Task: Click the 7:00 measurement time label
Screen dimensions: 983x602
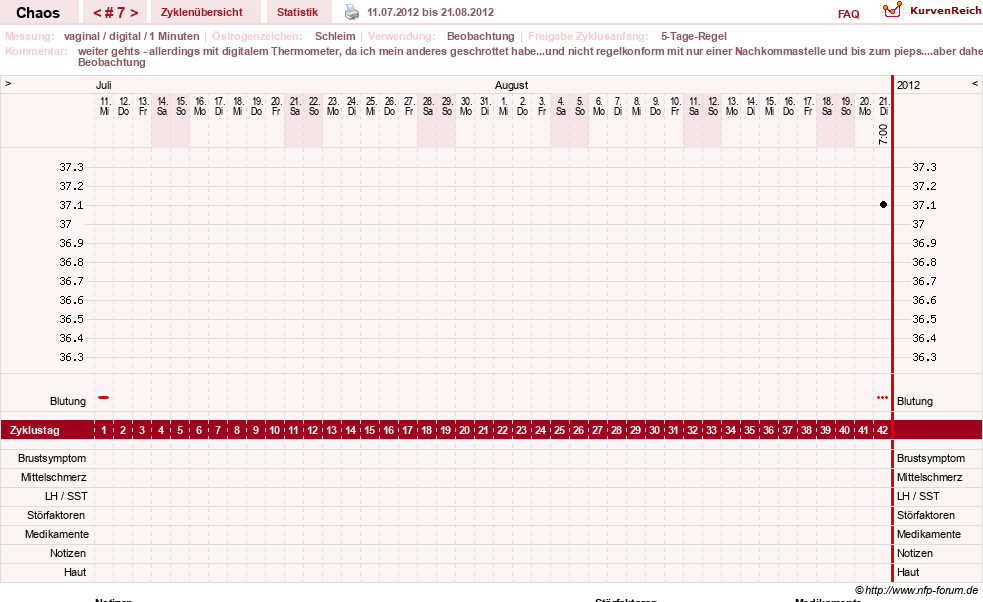Action: 883,134
